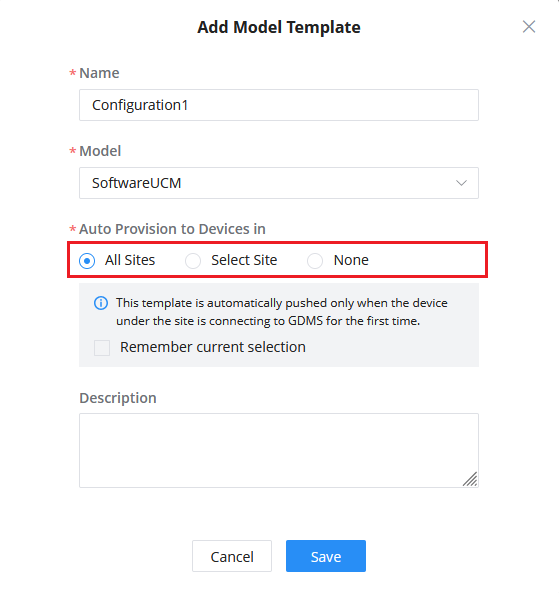Click the chevron arrow in the Model field
The image size is (559, 593).
point(461,183)
